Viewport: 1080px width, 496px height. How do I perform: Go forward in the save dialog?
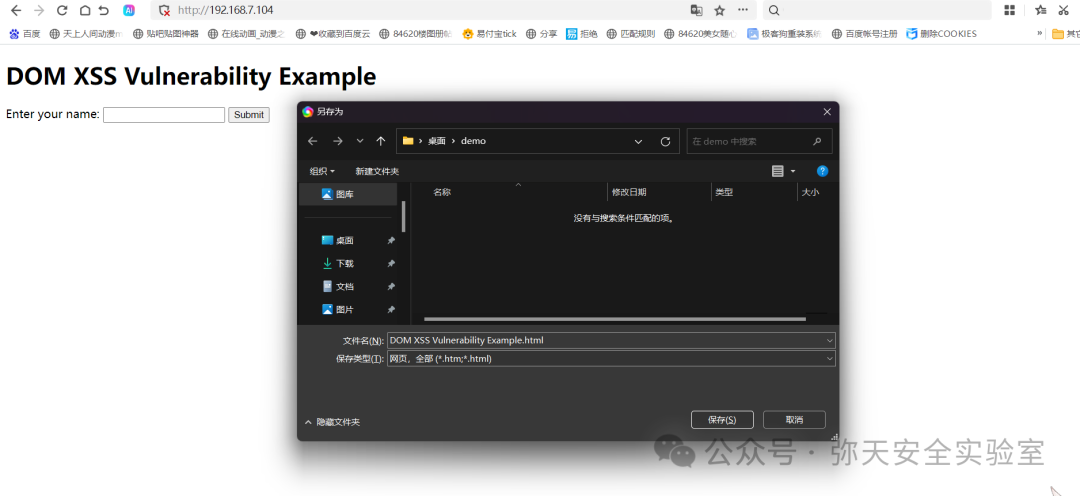[x=338, y=141]
